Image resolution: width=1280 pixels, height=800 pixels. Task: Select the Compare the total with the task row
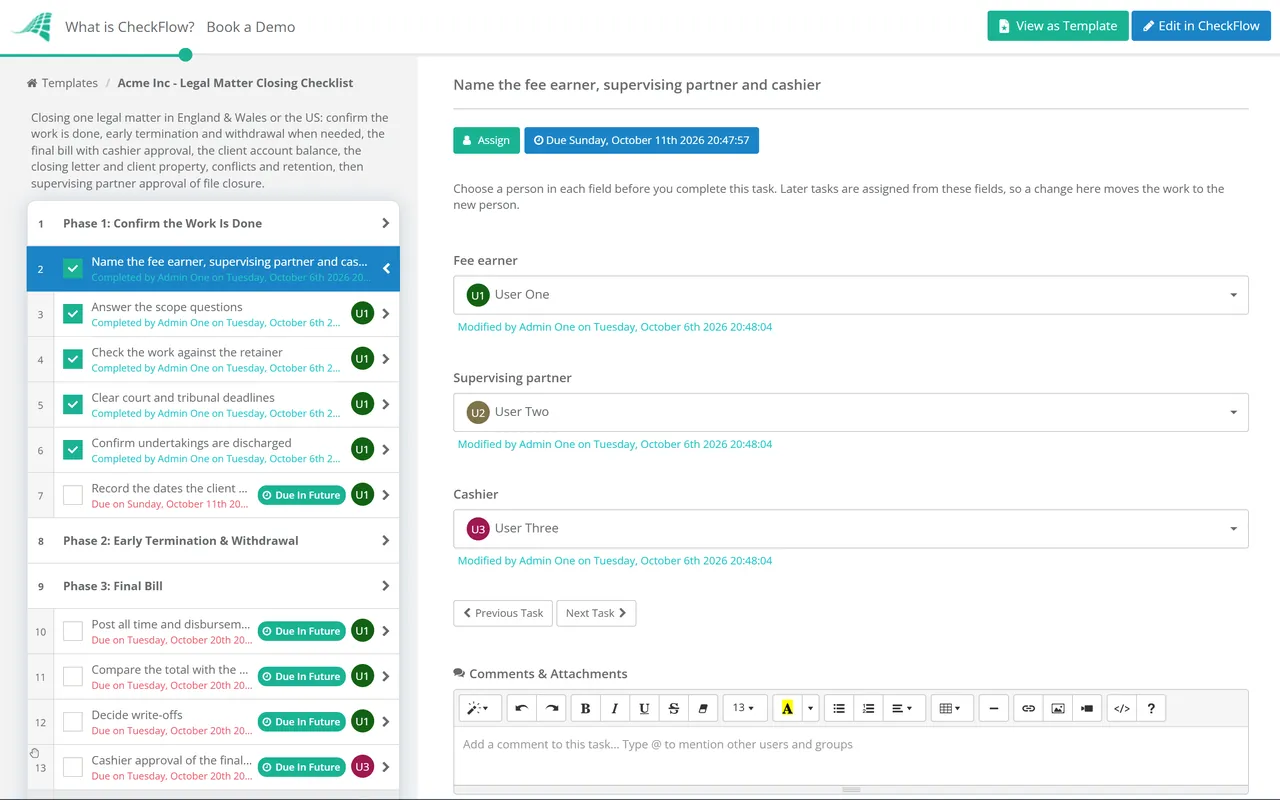213,677
